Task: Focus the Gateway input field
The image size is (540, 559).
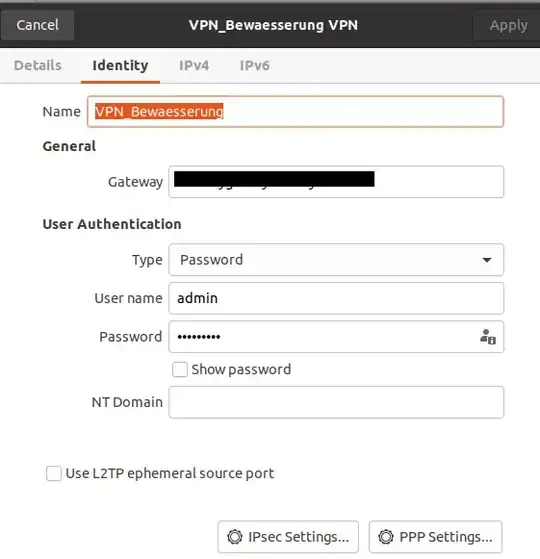Action: pos(336,182)
